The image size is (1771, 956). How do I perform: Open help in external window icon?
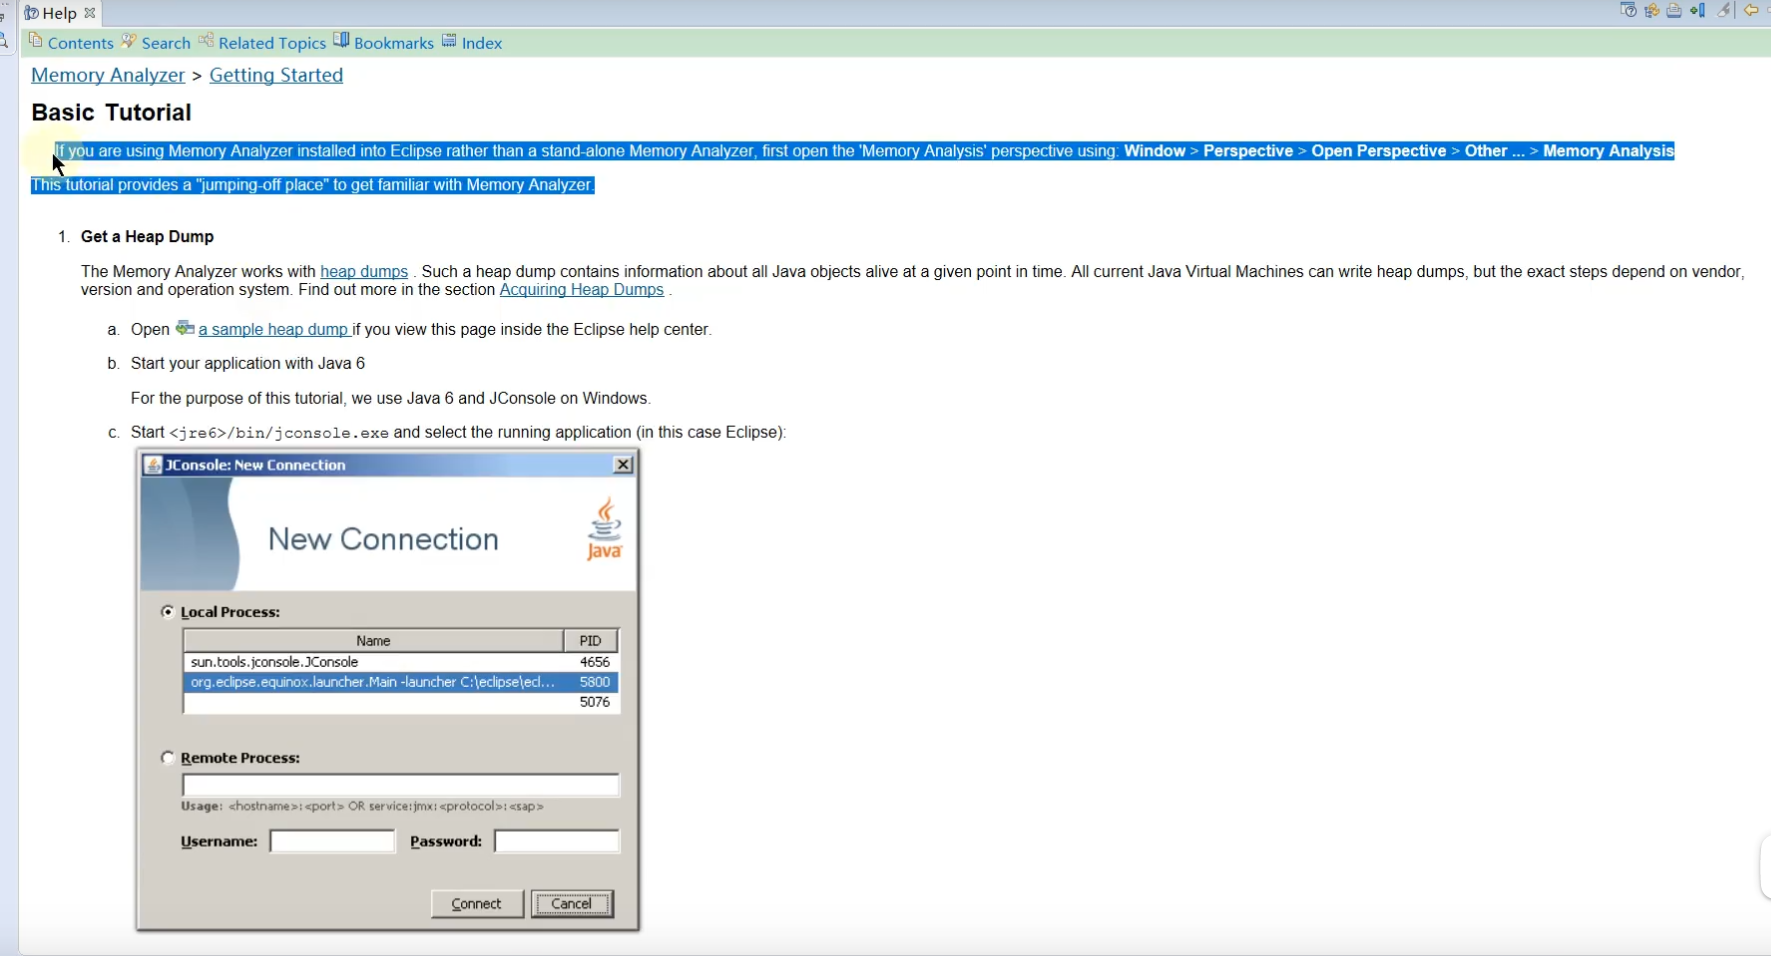1628,11
